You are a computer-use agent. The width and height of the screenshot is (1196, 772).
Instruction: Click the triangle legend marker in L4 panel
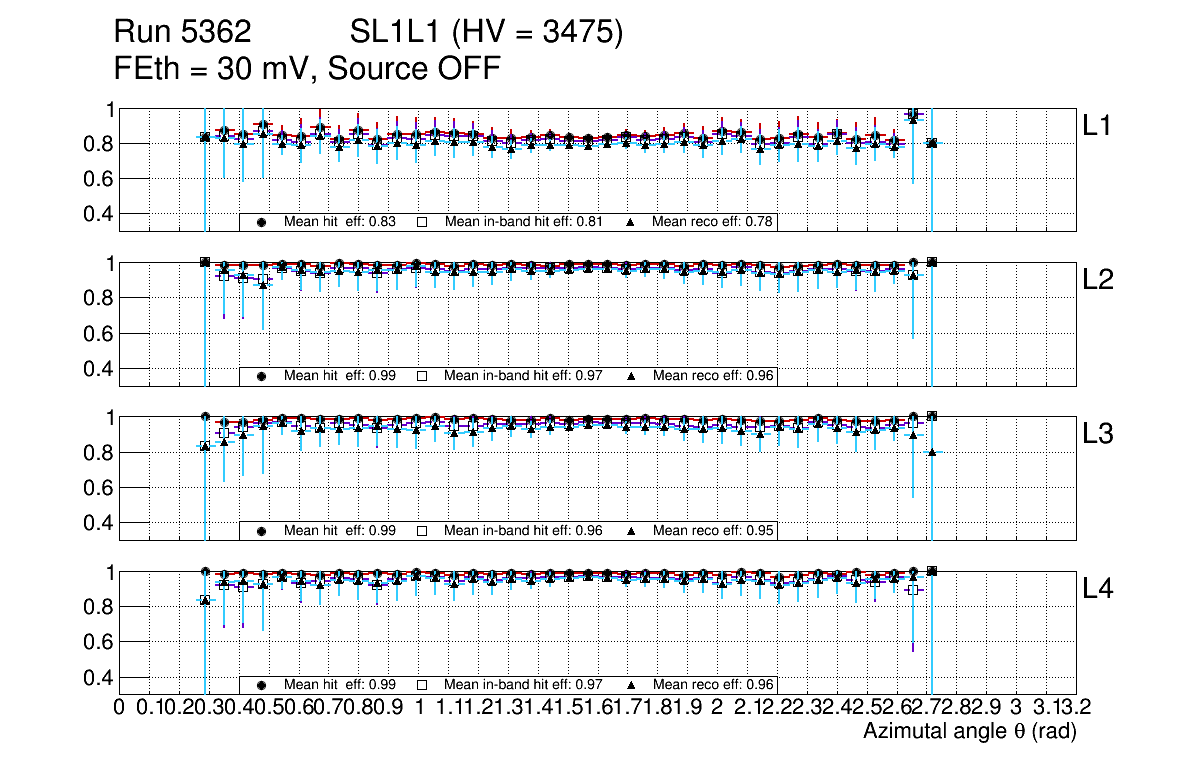pyautogui.click(x=631, y=685)
